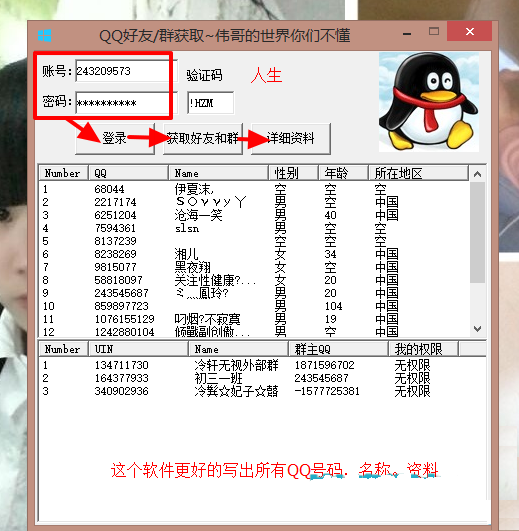Click the 详细资料 details button

point(290,139)
